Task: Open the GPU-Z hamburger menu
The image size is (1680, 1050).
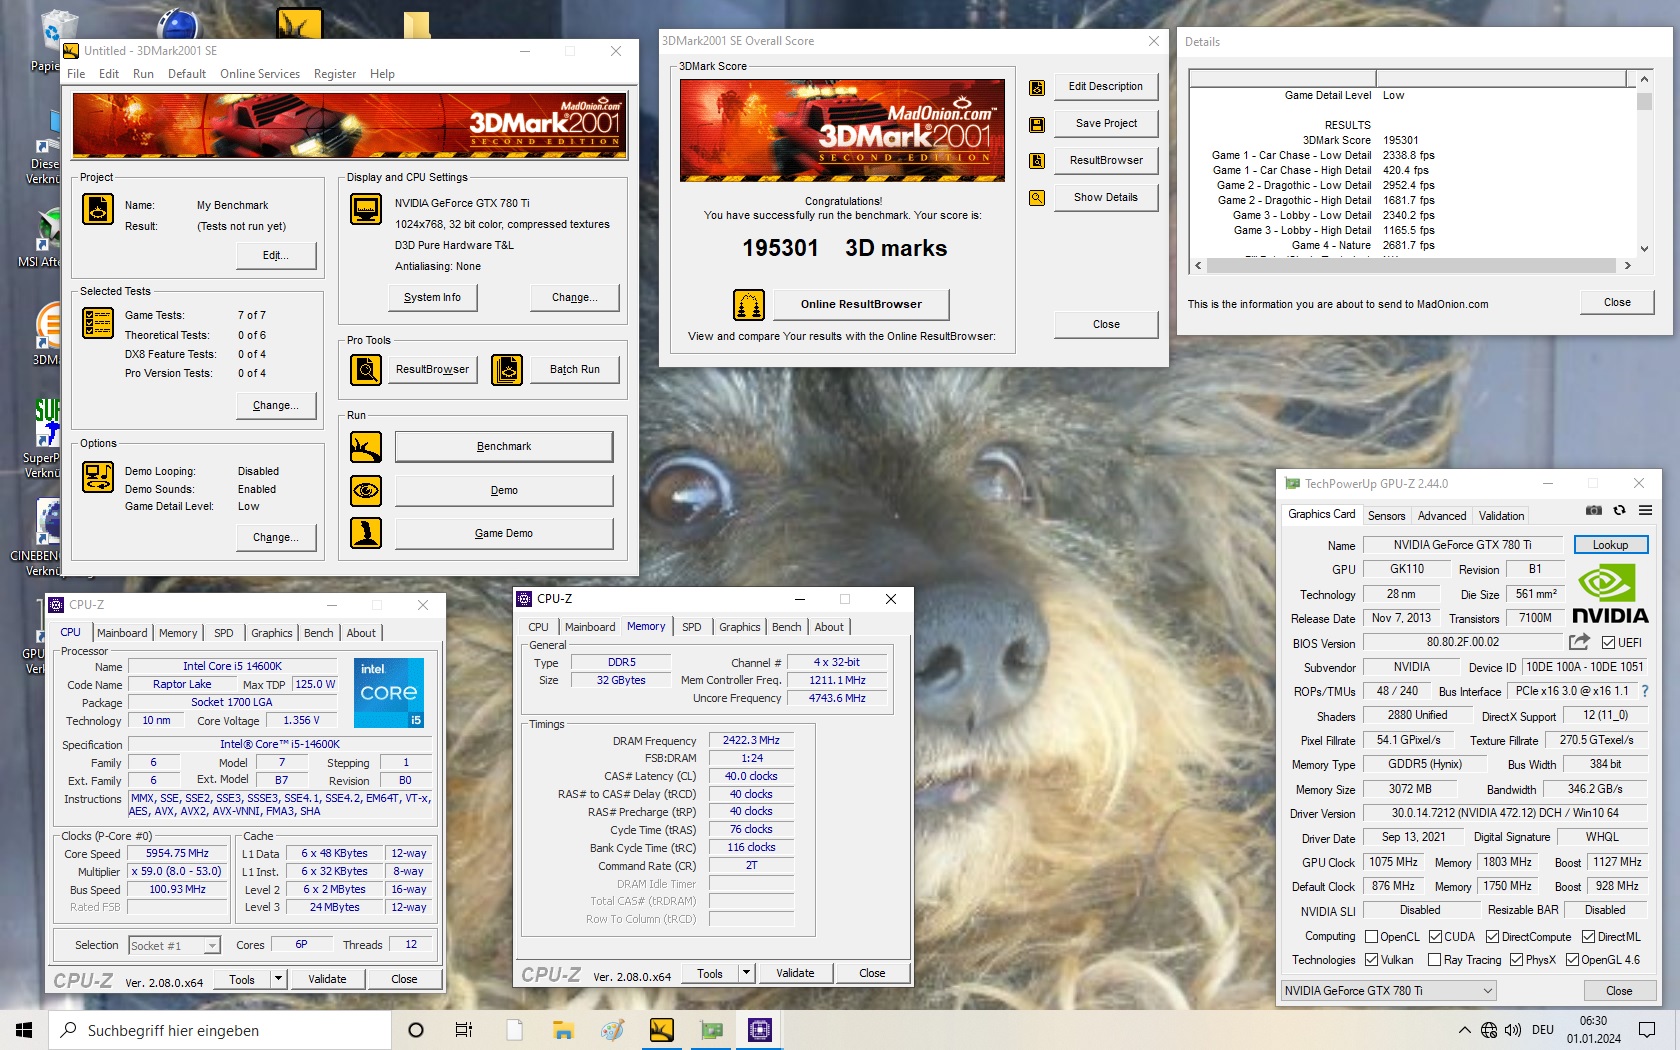Action: click(x=1645, y=510)
